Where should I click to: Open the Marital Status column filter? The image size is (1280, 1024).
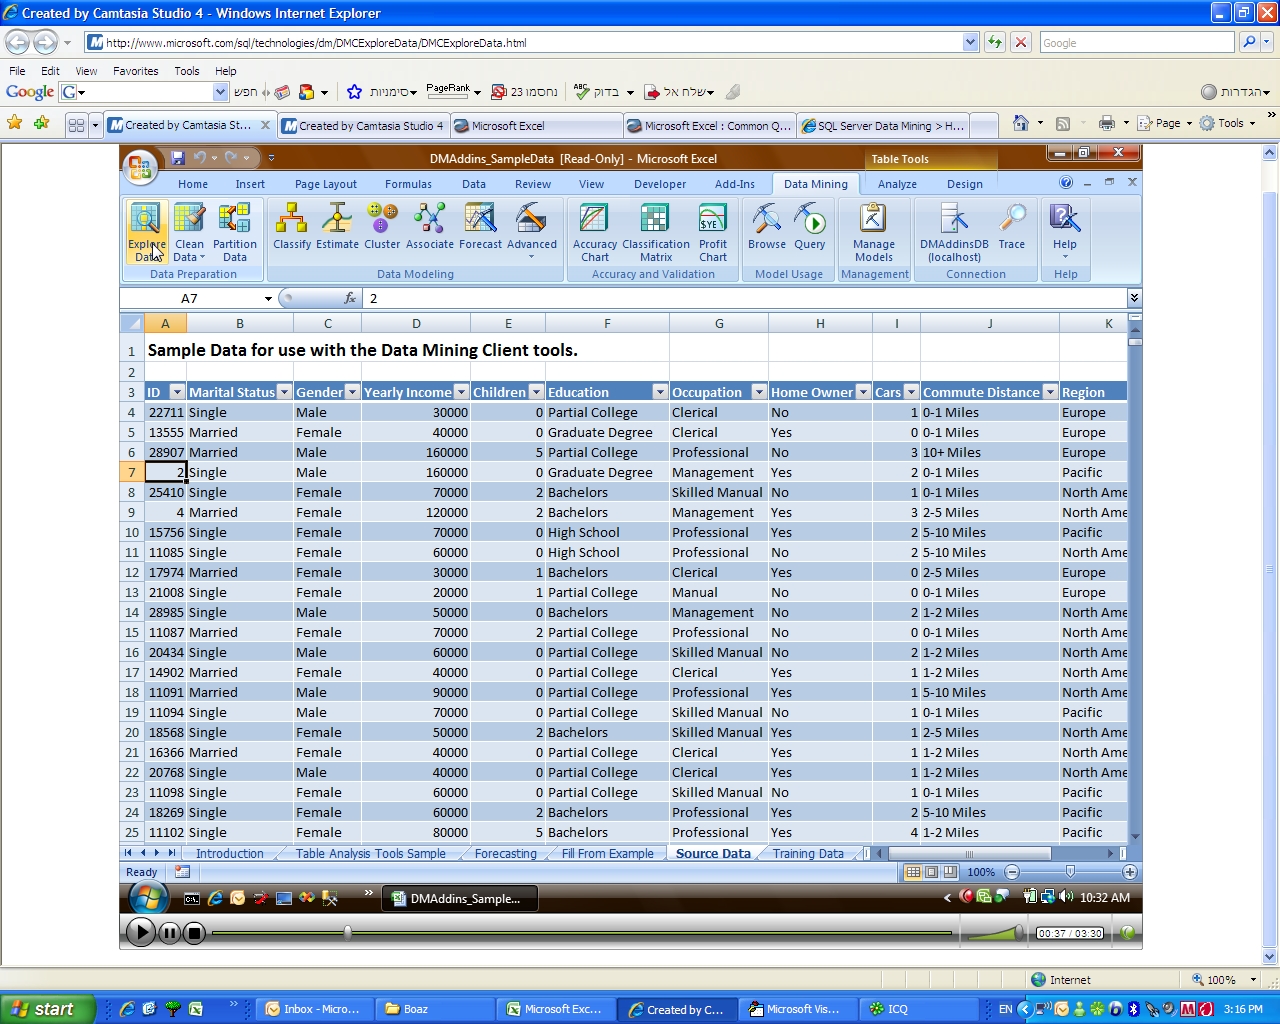285,392
